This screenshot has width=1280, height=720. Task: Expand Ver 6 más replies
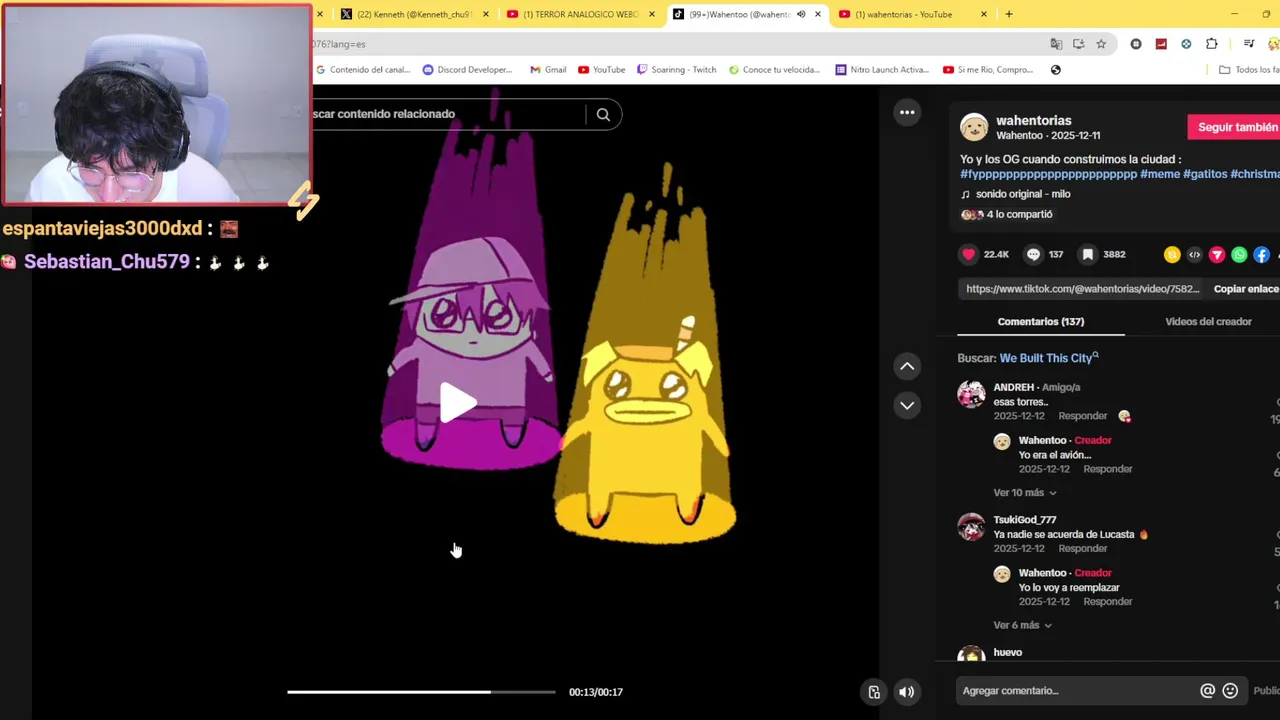[1022, 626]
